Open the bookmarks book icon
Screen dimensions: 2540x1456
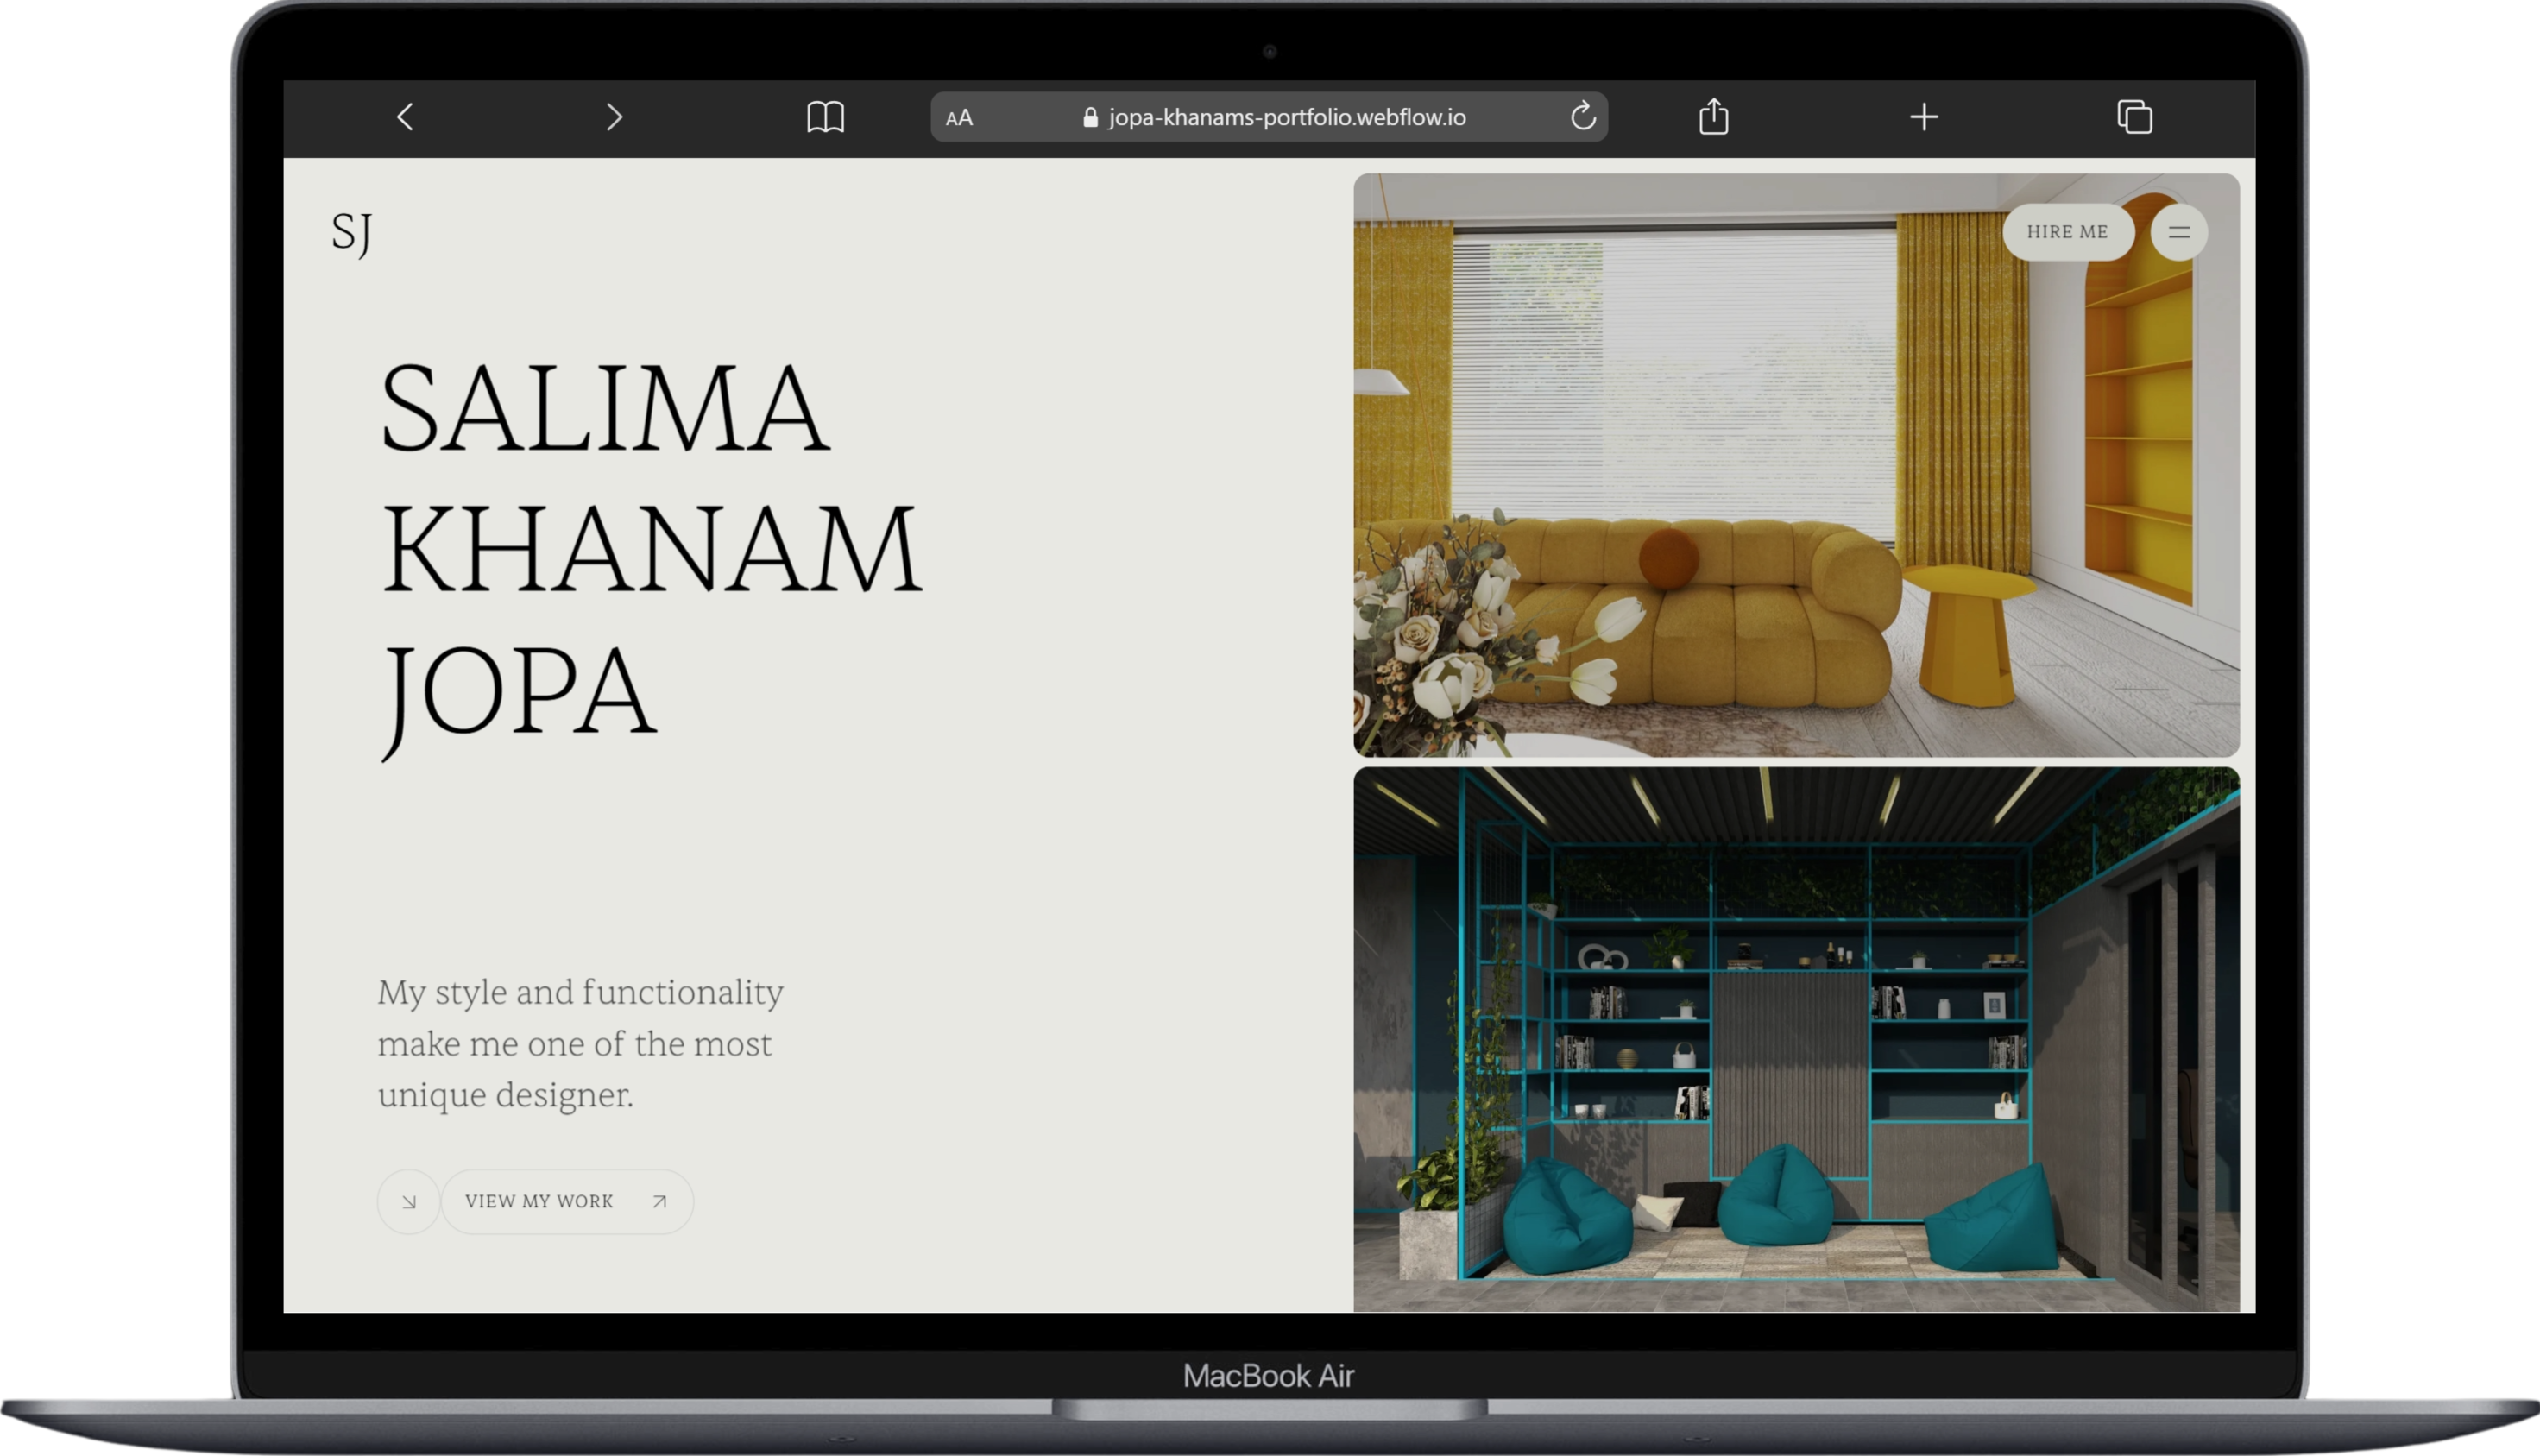click(x=825, y=117)
